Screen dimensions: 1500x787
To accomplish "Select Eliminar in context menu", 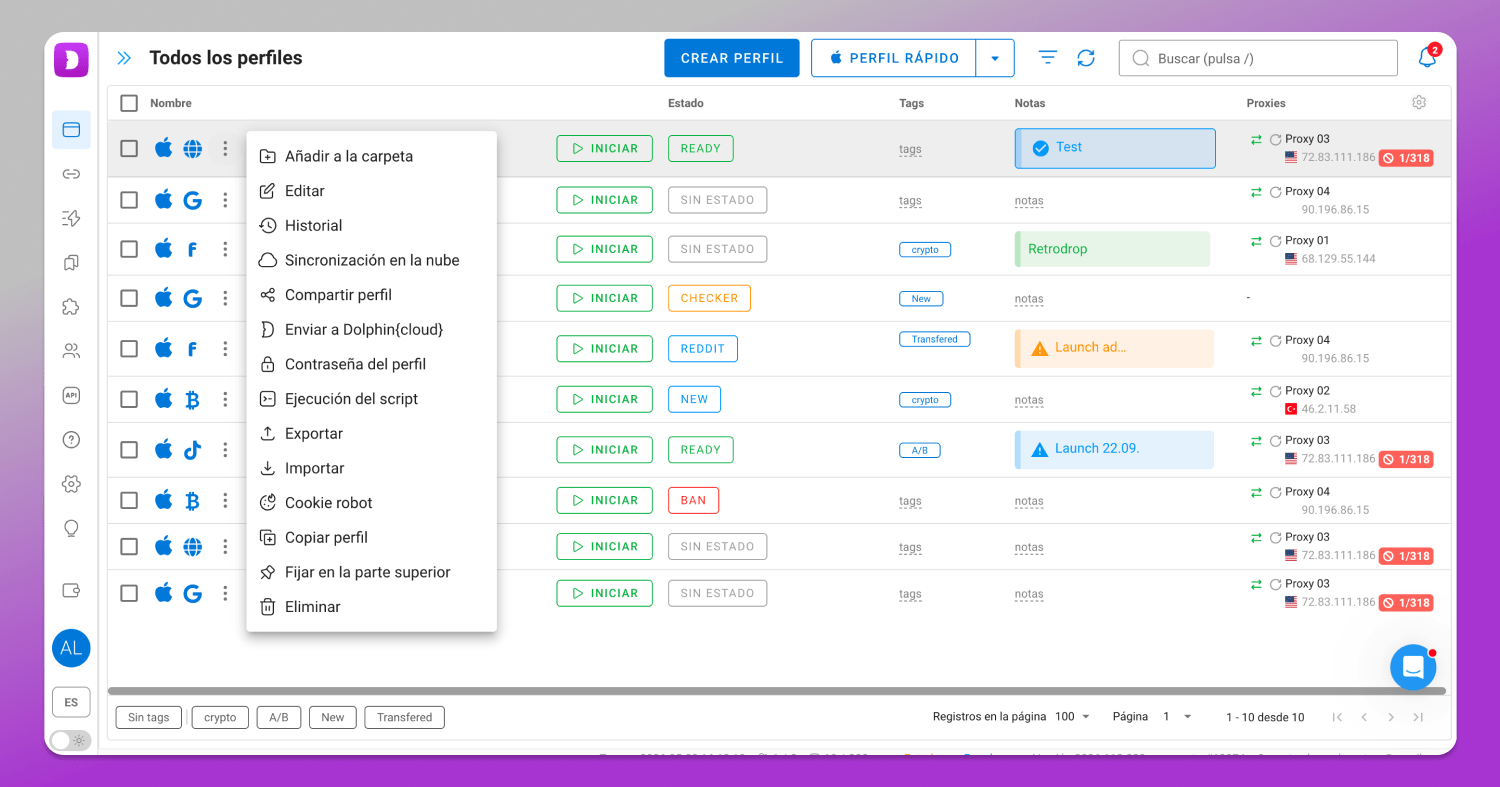I will click(x=371, y=607).
